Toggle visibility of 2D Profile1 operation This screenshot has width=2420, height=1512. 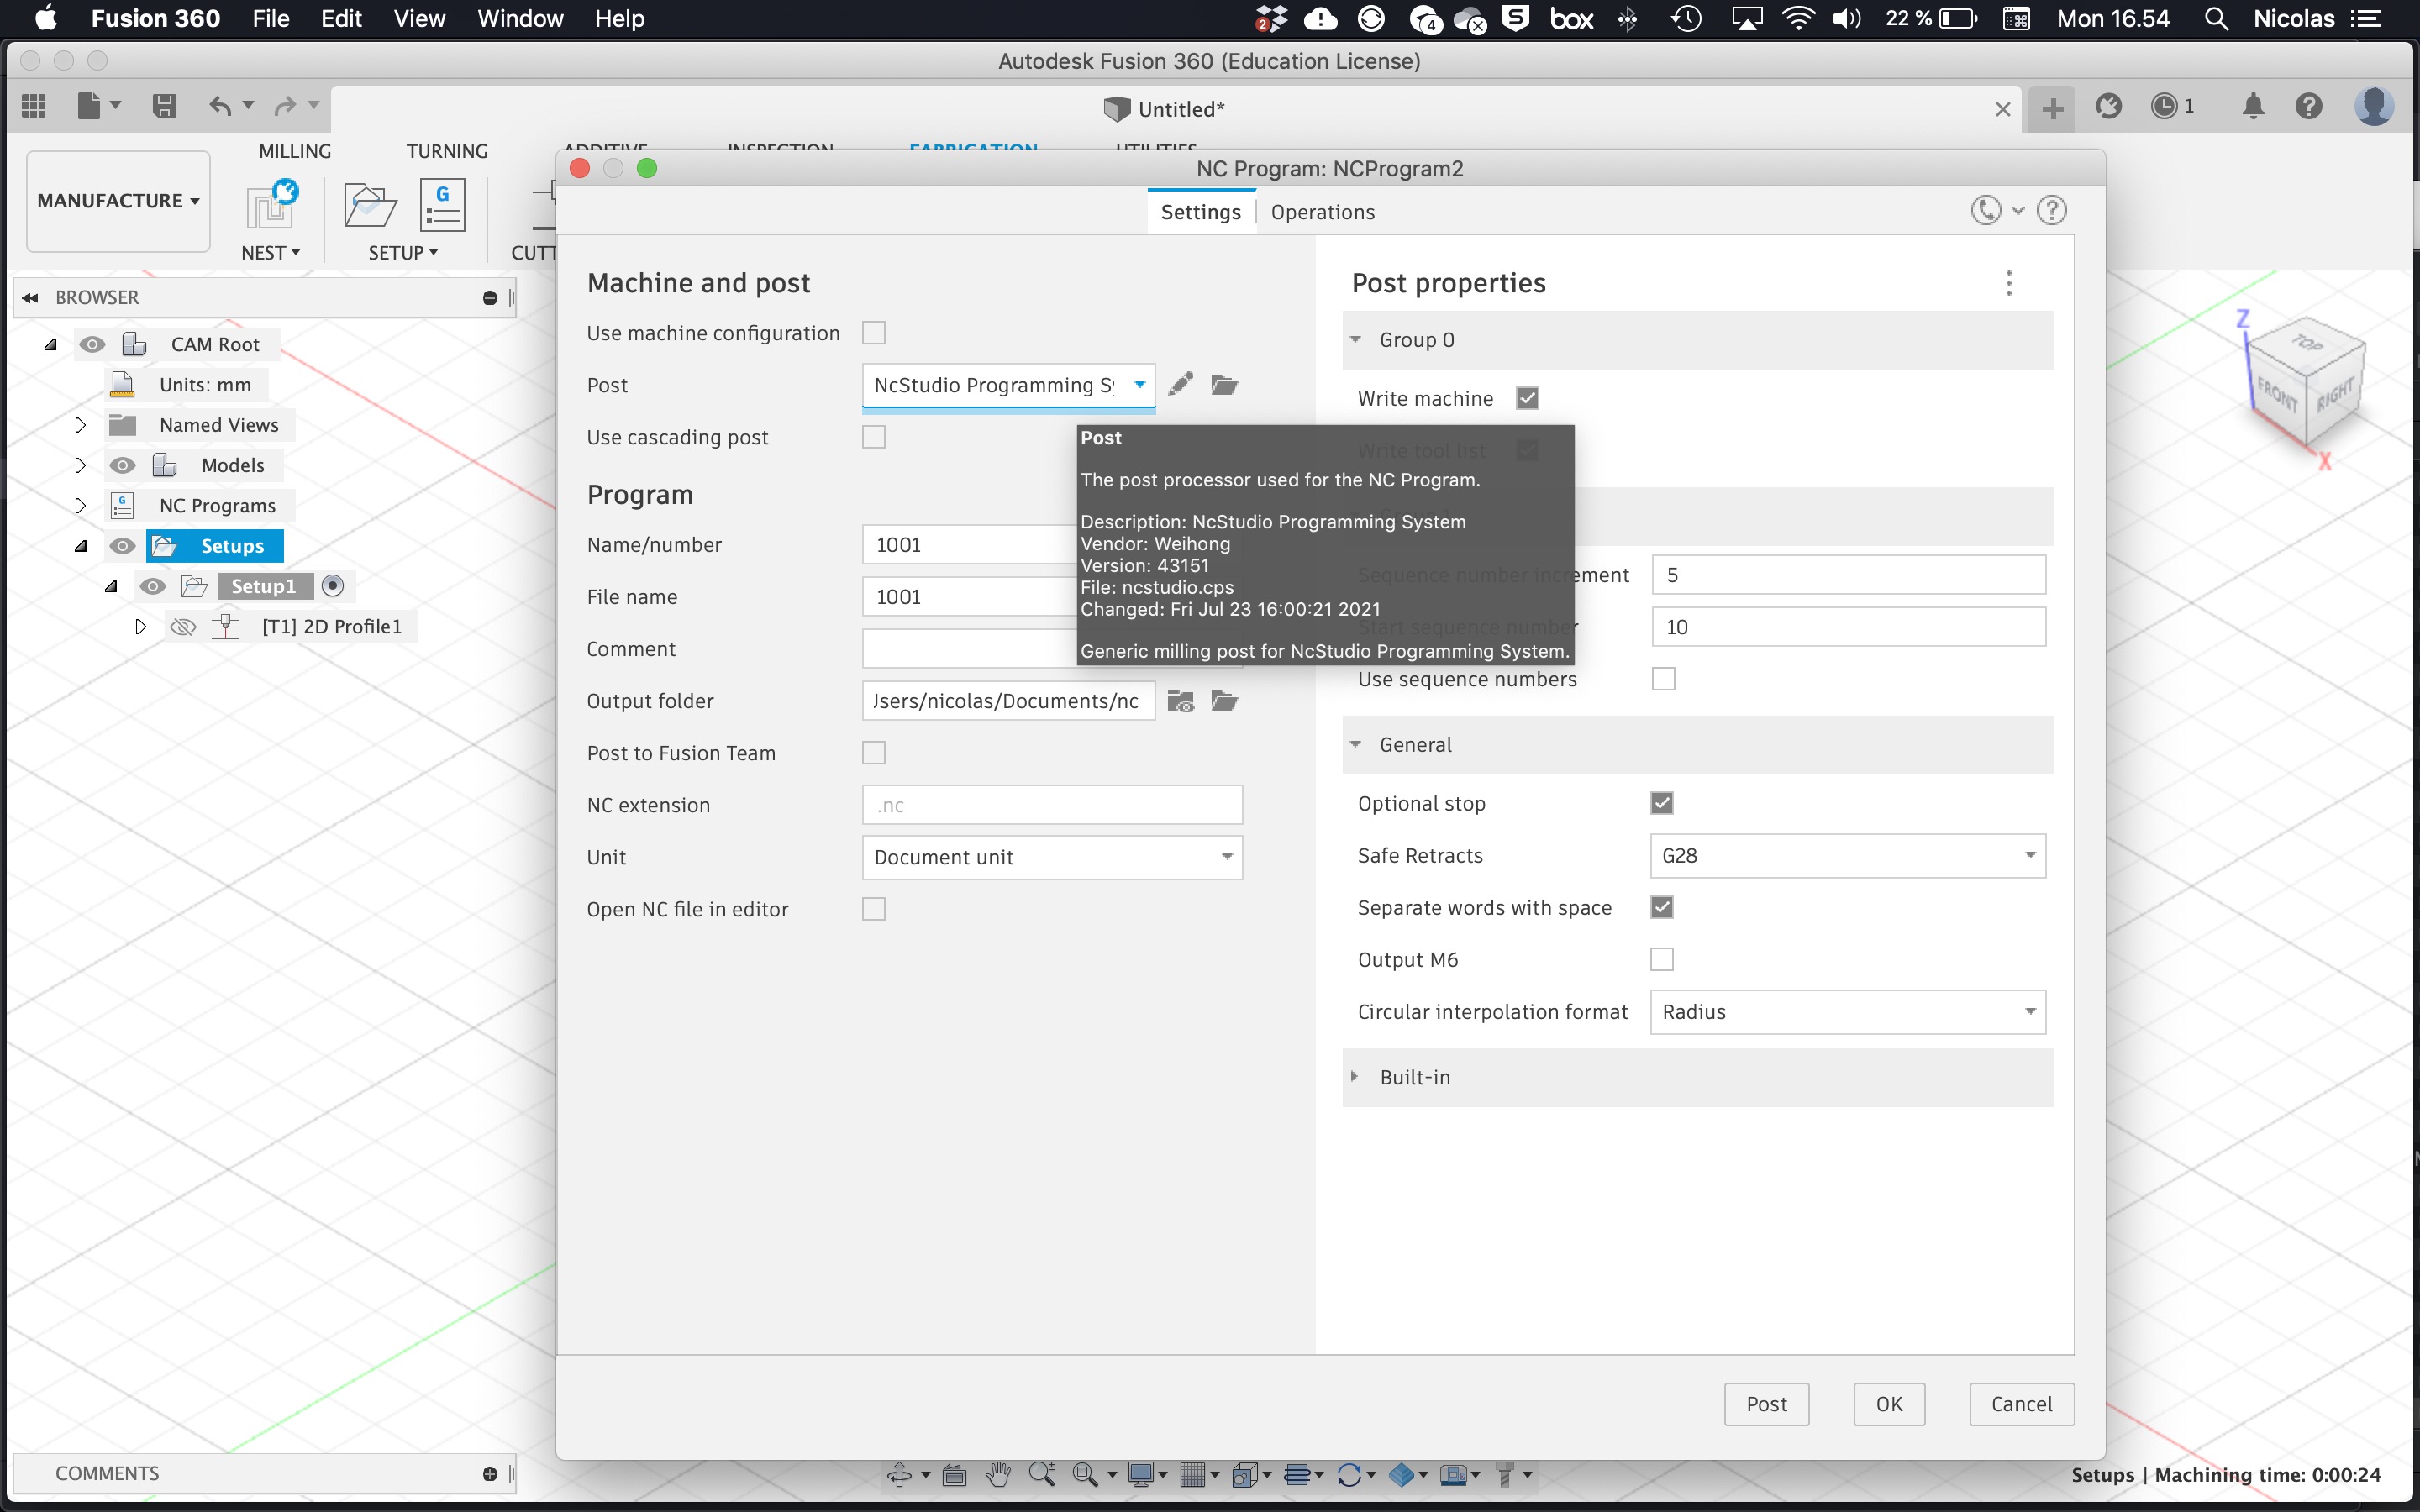tap(182, 627)
